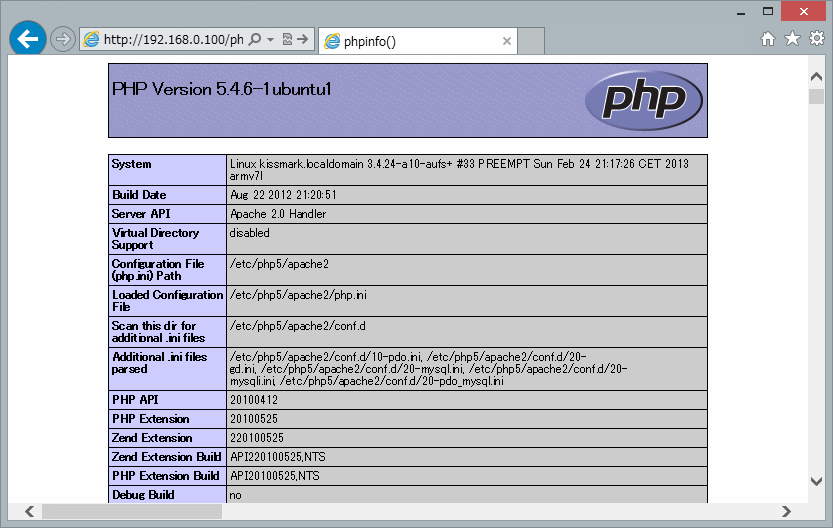Click the Aug 22 2012 21:20:51 value
The image size is (833, 528).
coord(283,195)
